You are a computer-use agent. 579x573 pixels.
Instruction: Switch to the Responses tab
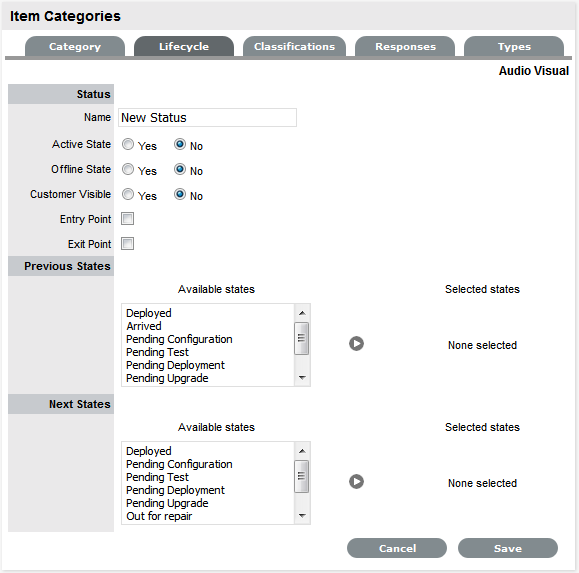coord(405,47)
